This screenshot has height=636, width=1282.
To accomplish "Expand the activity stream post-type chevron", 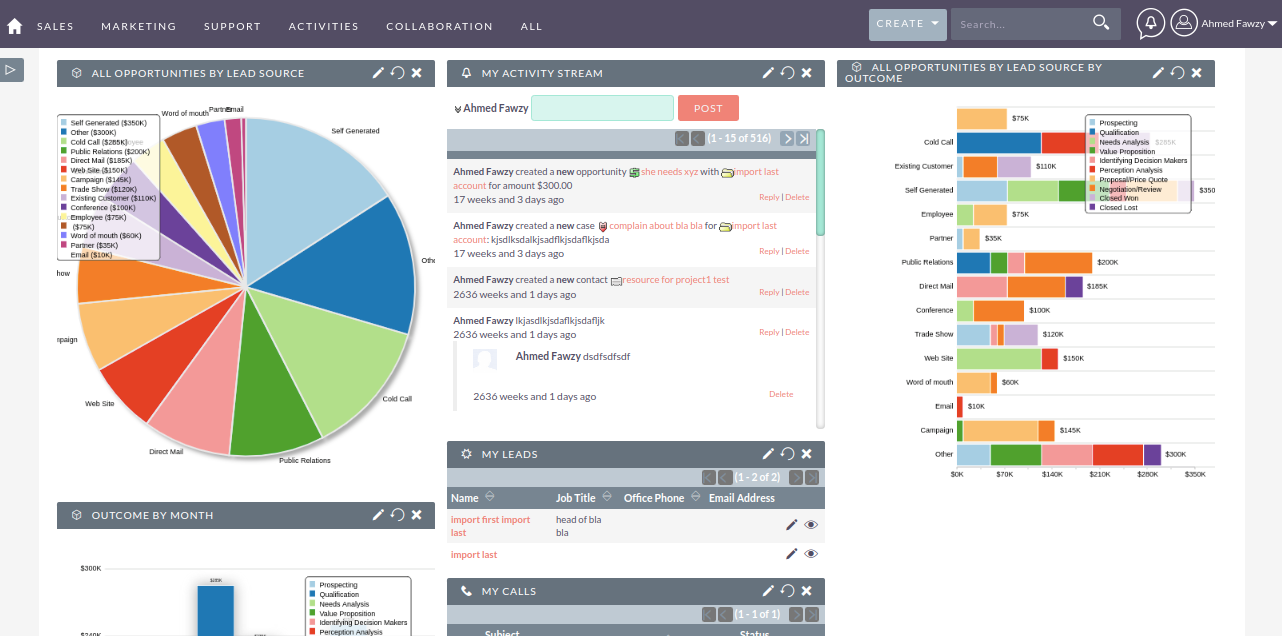I will 458,109.
